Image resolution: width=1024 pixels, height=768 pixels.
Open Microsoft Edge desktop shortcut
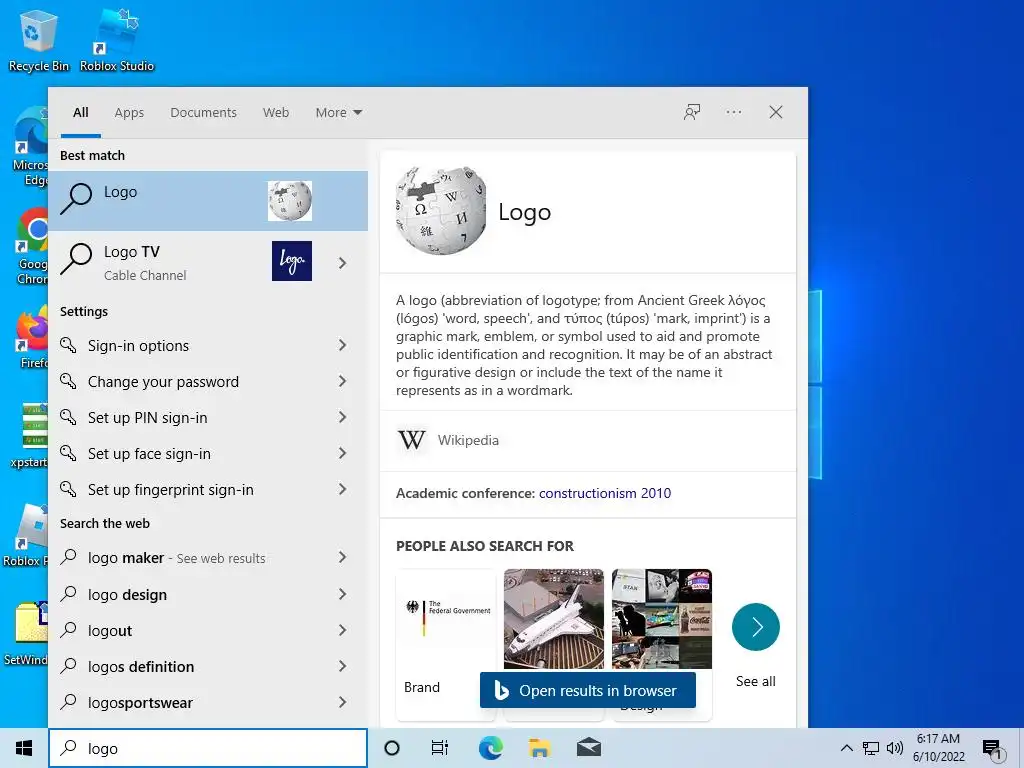(x=31, y=147)
